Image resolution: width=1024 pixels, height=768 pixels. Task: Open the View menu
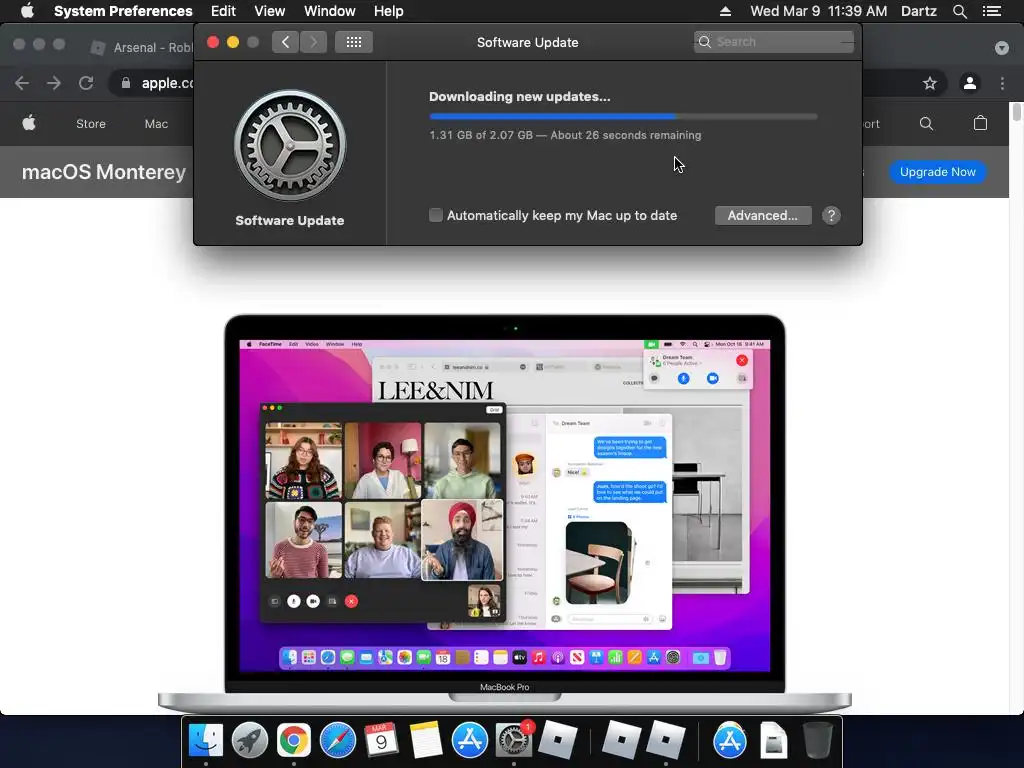pyautogui.click(x=269, y=11)
